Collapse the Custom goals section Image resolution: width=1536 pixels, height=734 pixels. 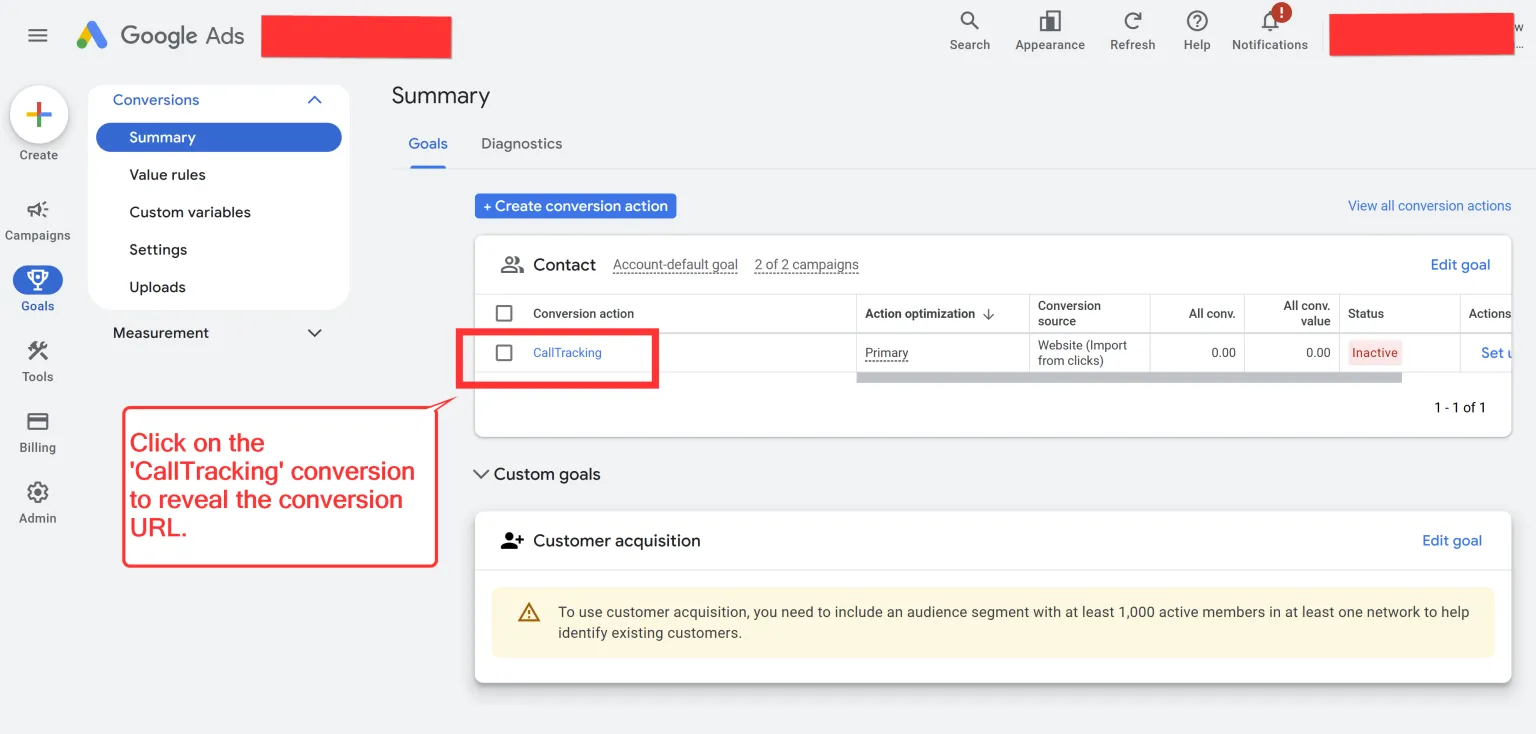click(481, 474)
